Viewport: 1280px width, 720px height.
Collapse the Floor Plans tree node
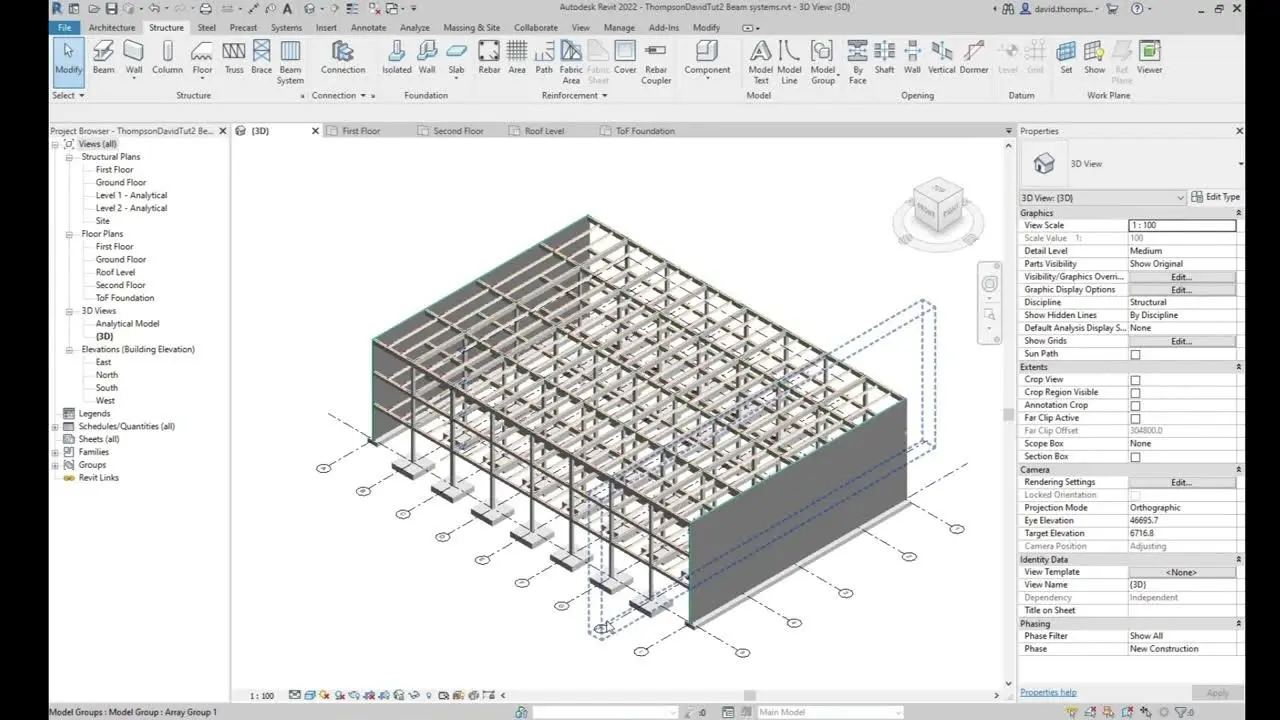click(x=70, y=234)
